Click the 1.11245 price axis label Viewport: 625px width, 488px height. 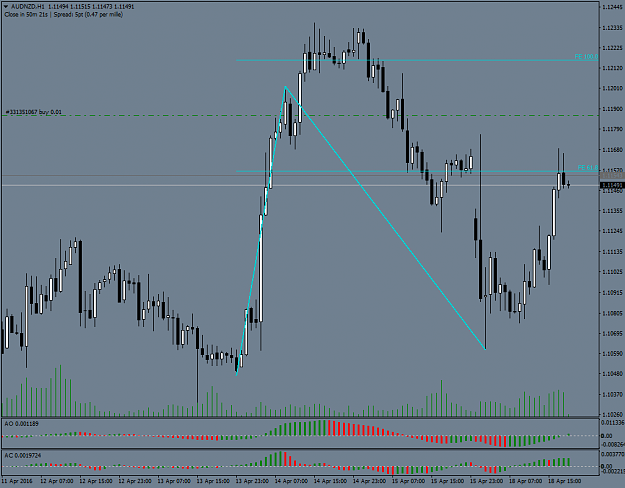(613, 231)
